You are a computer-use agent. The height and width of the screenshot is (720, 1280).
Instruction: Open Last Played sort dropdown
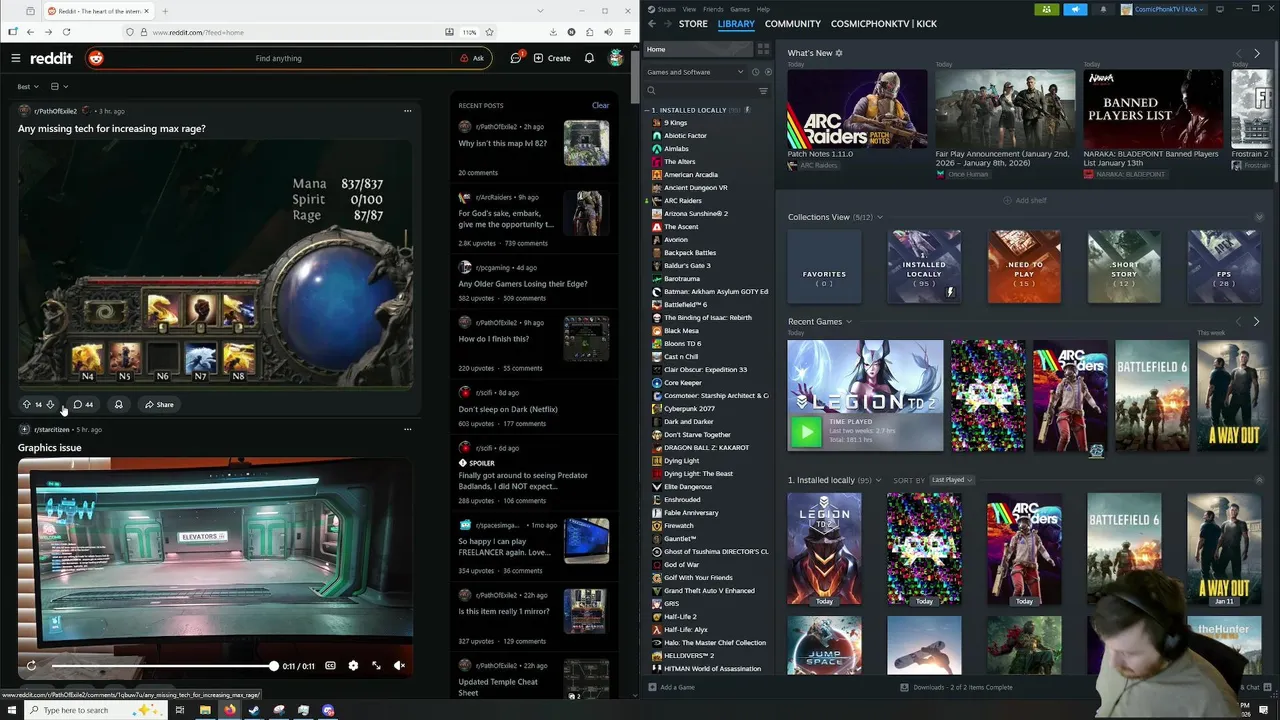tap(951, 480)
